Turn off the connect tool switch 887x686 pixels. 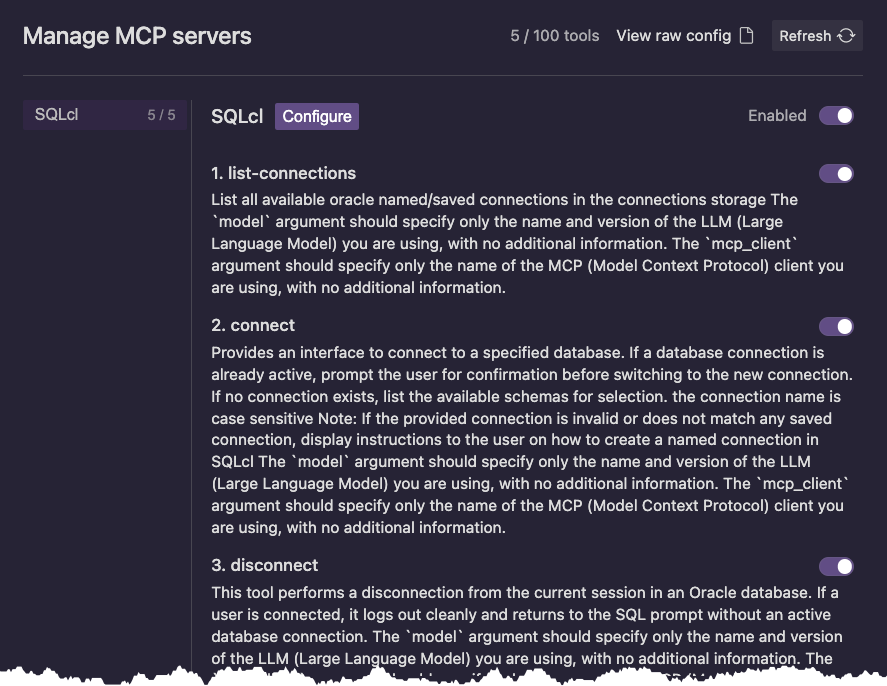point(836,326)
